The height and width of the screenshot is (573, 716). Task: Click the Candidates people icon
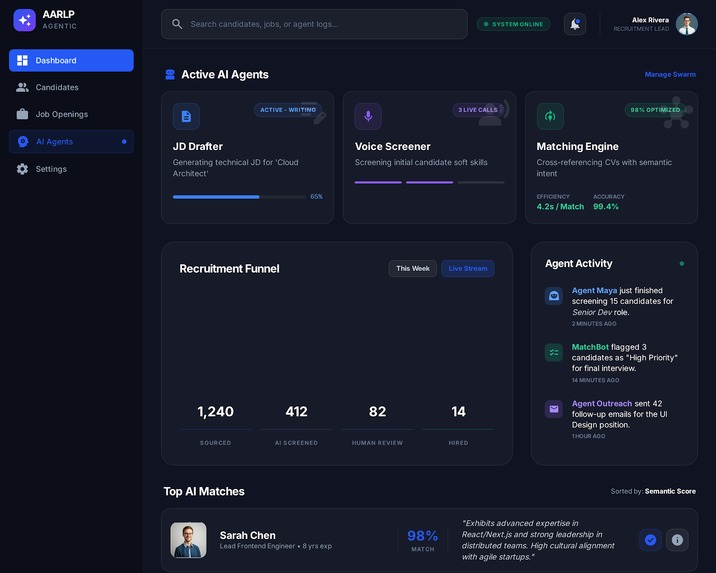pyautogui.click(x=22, y=87)
